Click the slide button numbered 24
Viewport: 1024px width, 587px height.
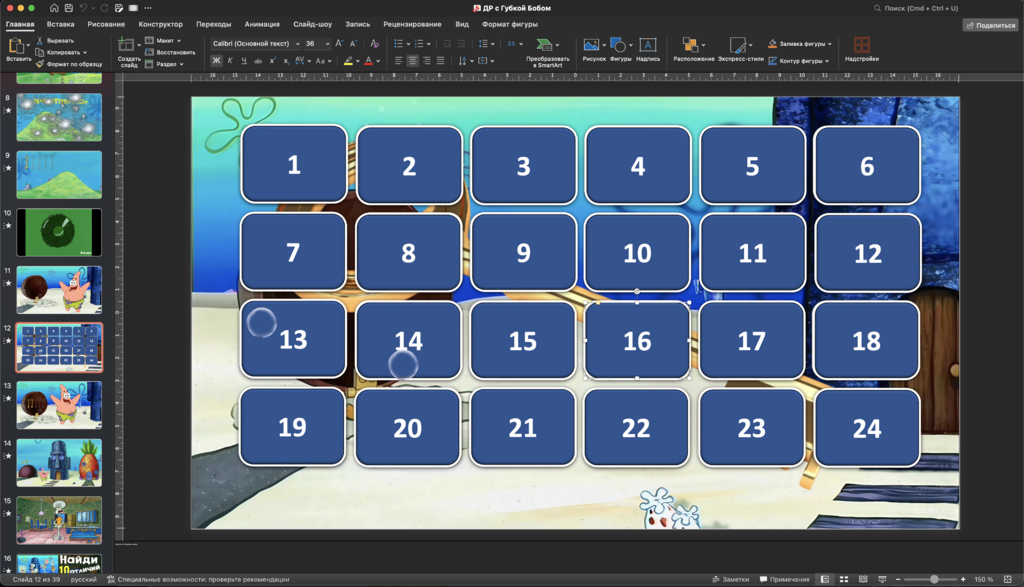click(x=867, y=428)
